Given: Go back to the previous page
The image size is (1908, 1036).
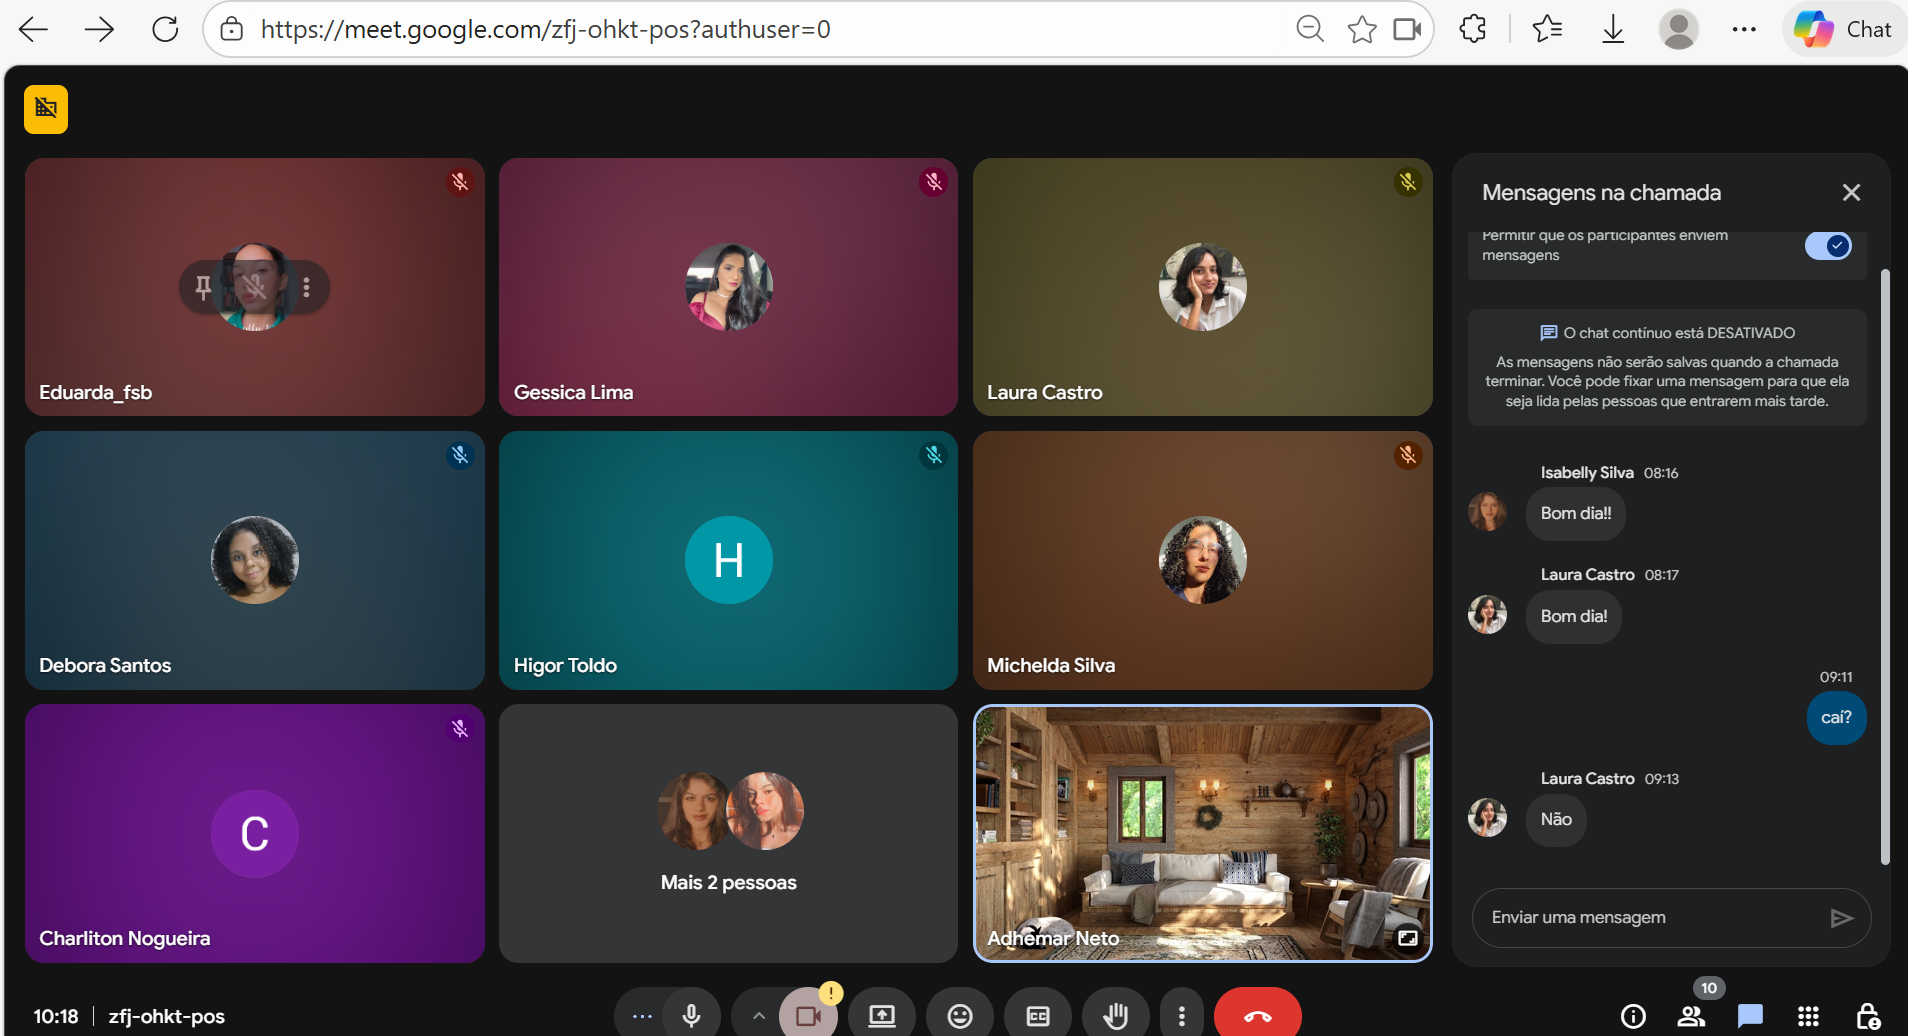Looking at the screenshot, I should 33,29.
